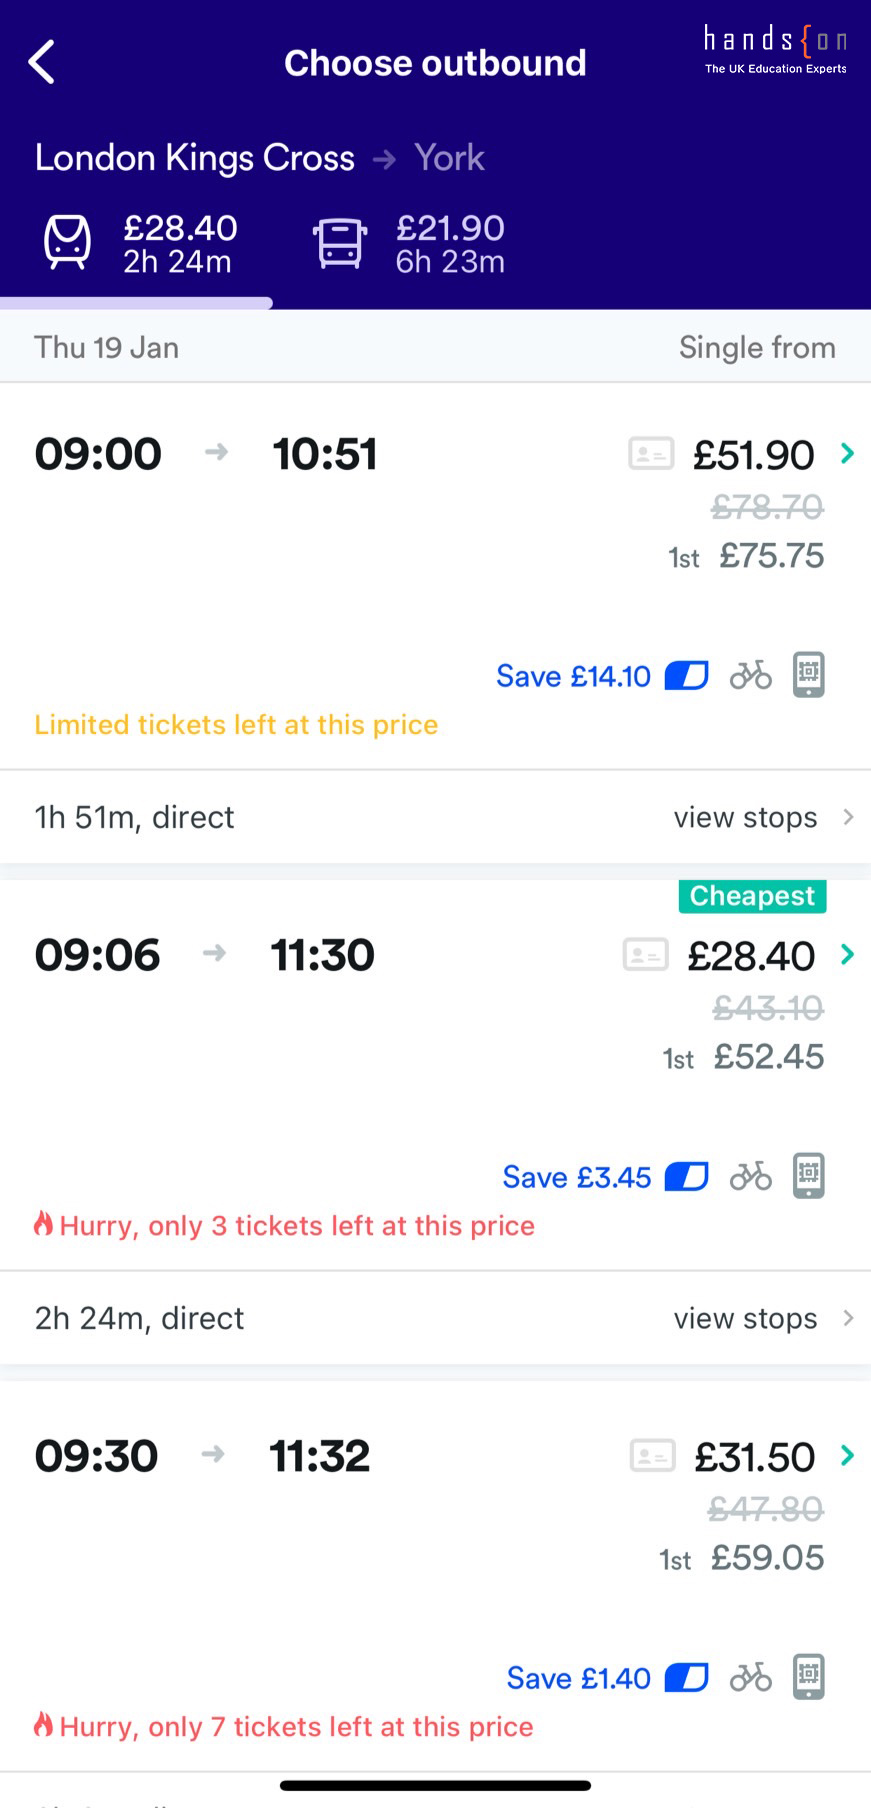The width and height of the screenshot is (871, 1808).
Task: Open the £51.90 fare chevron
Action: click(848, 453)
